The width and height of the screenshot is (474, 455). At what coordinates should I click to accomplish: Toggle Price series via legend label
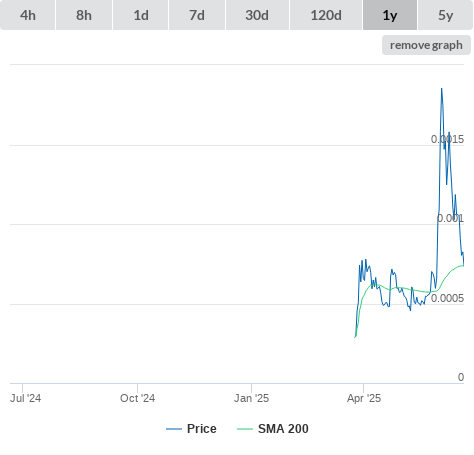click(x=202, y=429)
